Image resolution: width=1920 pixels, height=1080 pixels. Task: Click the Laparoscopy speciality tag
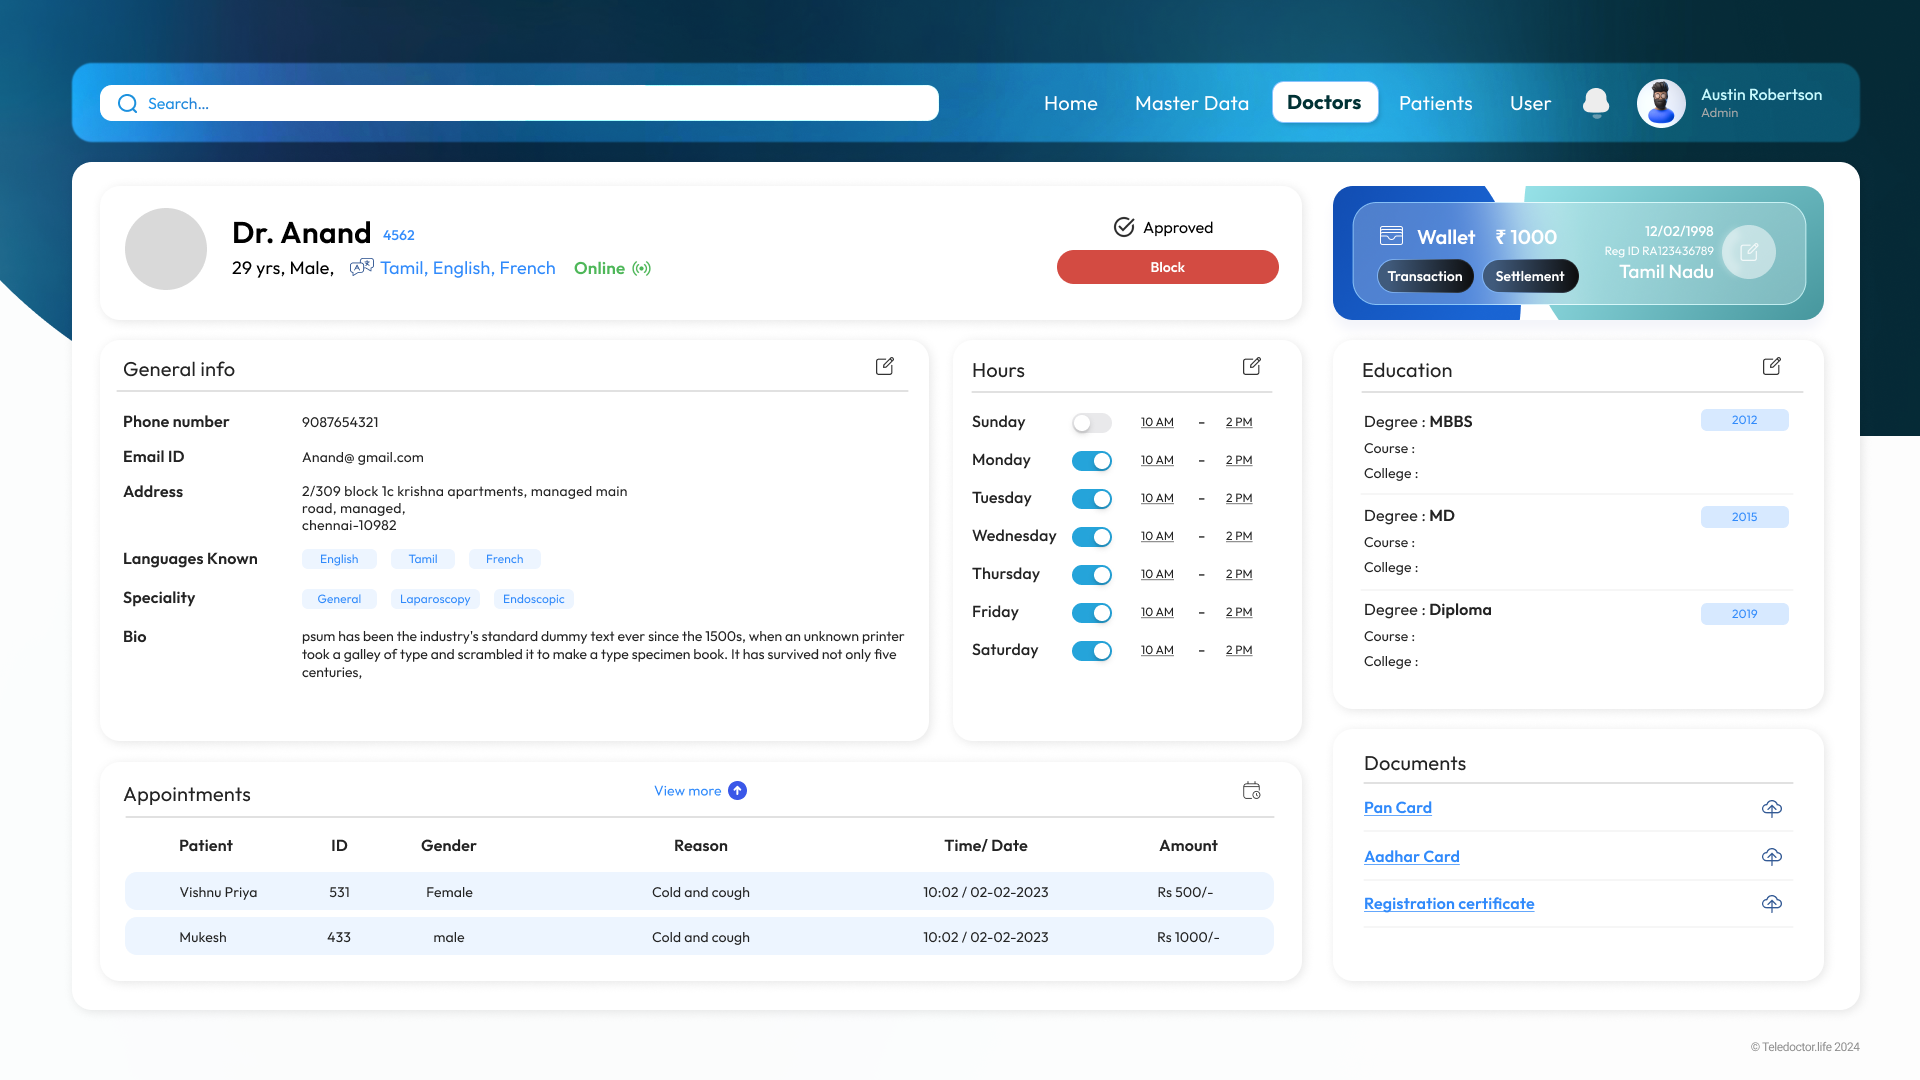(435, 599)
